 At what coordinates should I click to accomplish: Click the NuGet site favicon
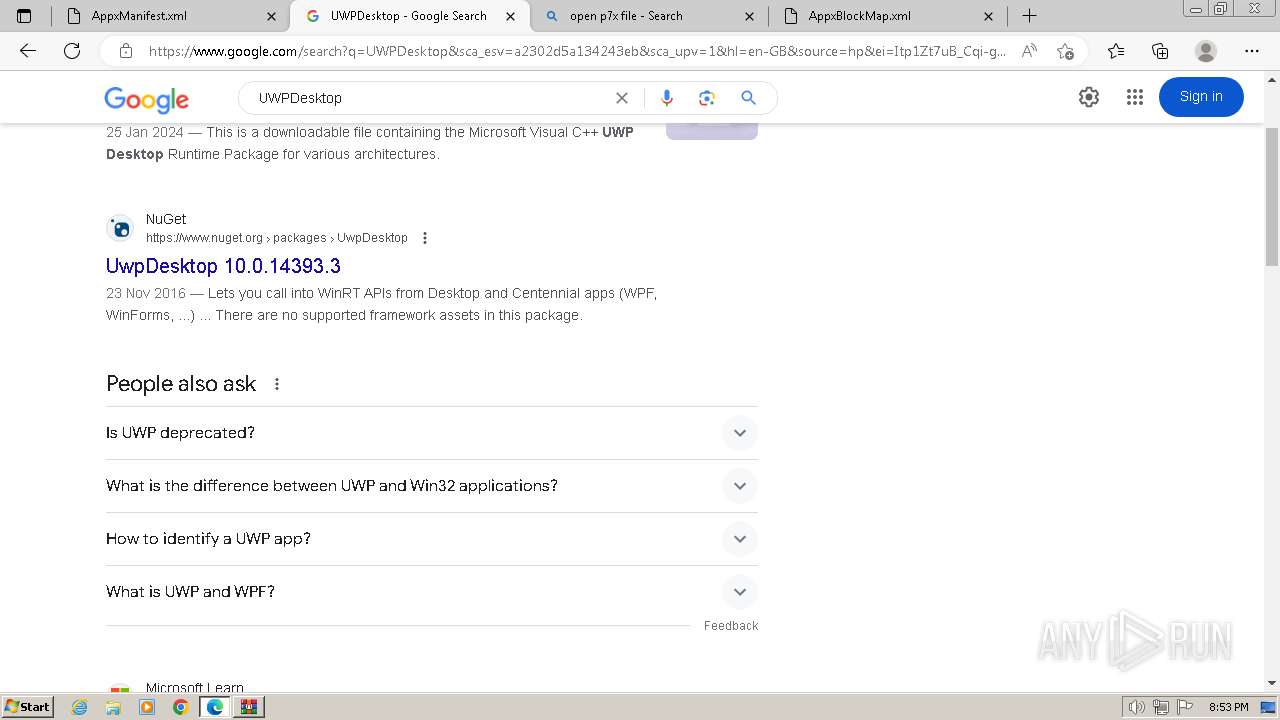(x=120, y=229)
